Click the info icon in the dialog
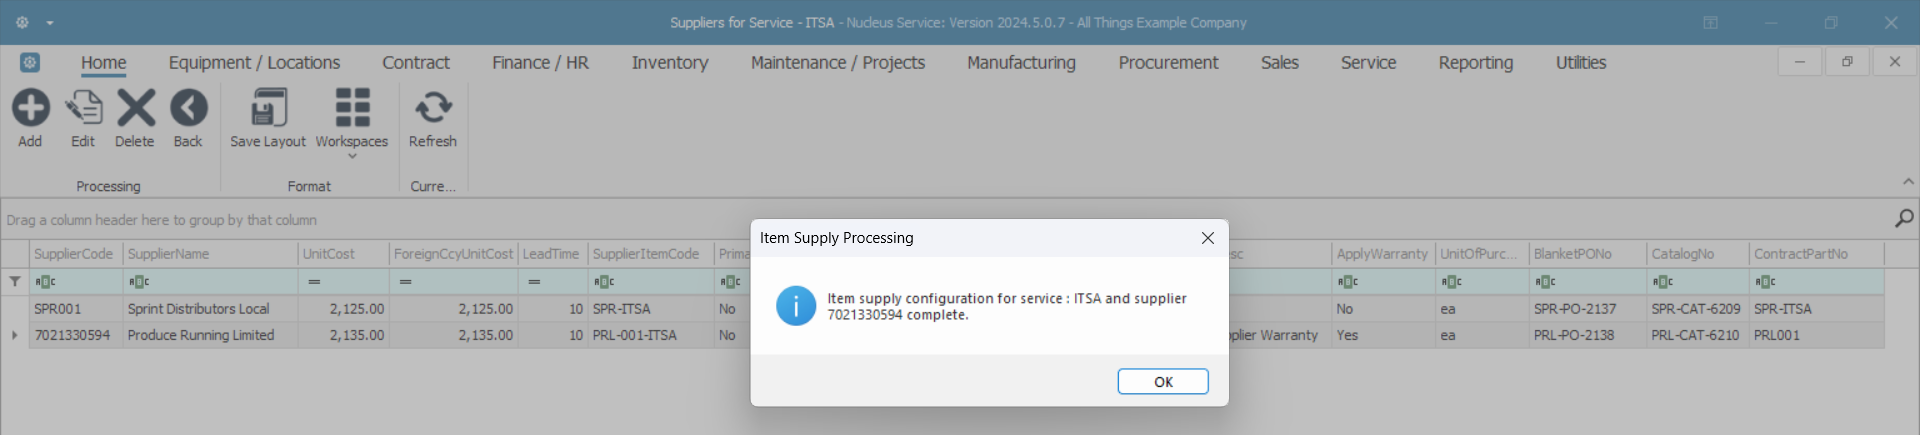This screenshot has width=1920, height=435. point(796,306)
